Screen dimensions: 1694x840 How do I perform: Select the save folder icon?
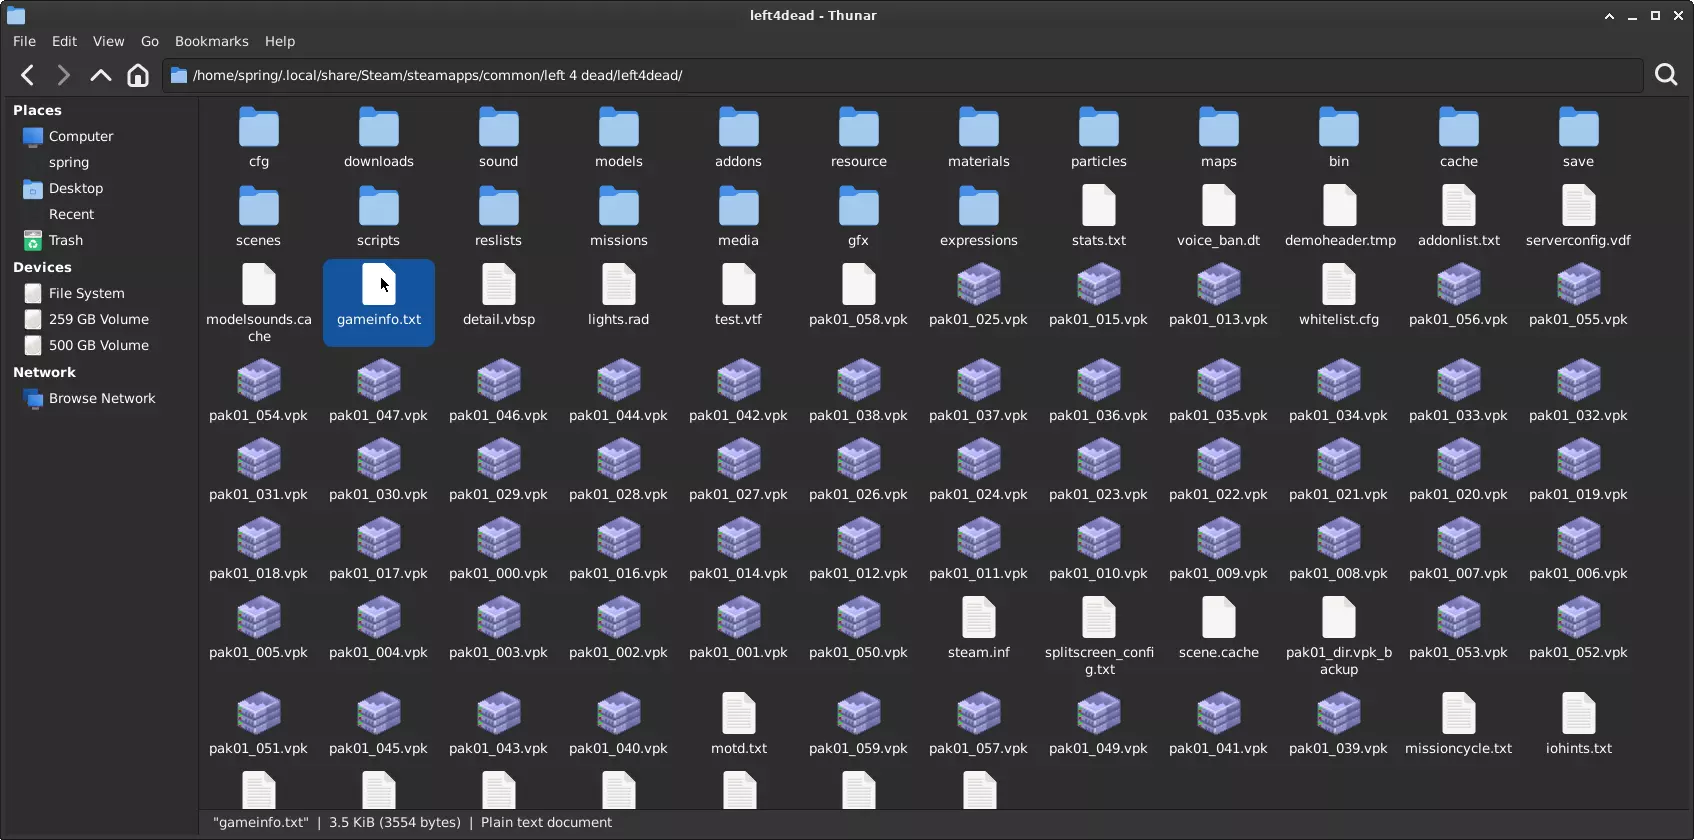1579,127
